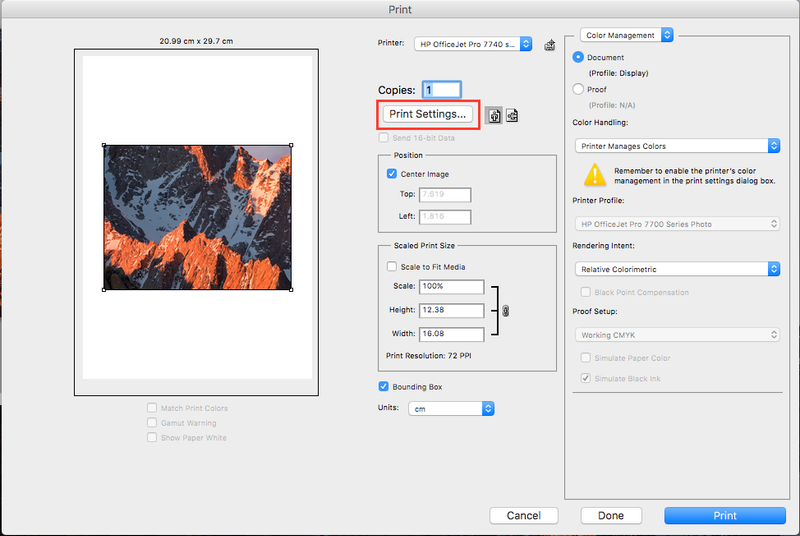Viewport: 800px width, 536px height.
Task: Click the mountain image in print preview
Action: 197,217
